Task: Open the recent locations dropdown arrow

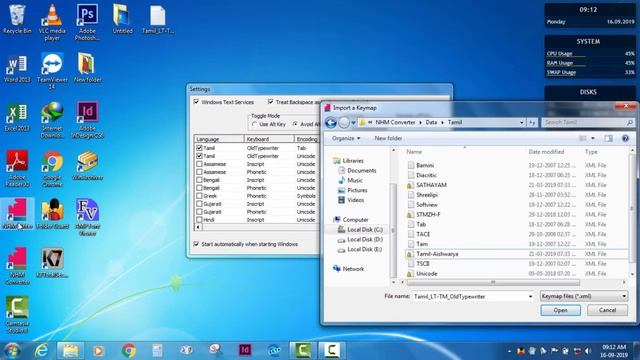Action: pos(353,122)
